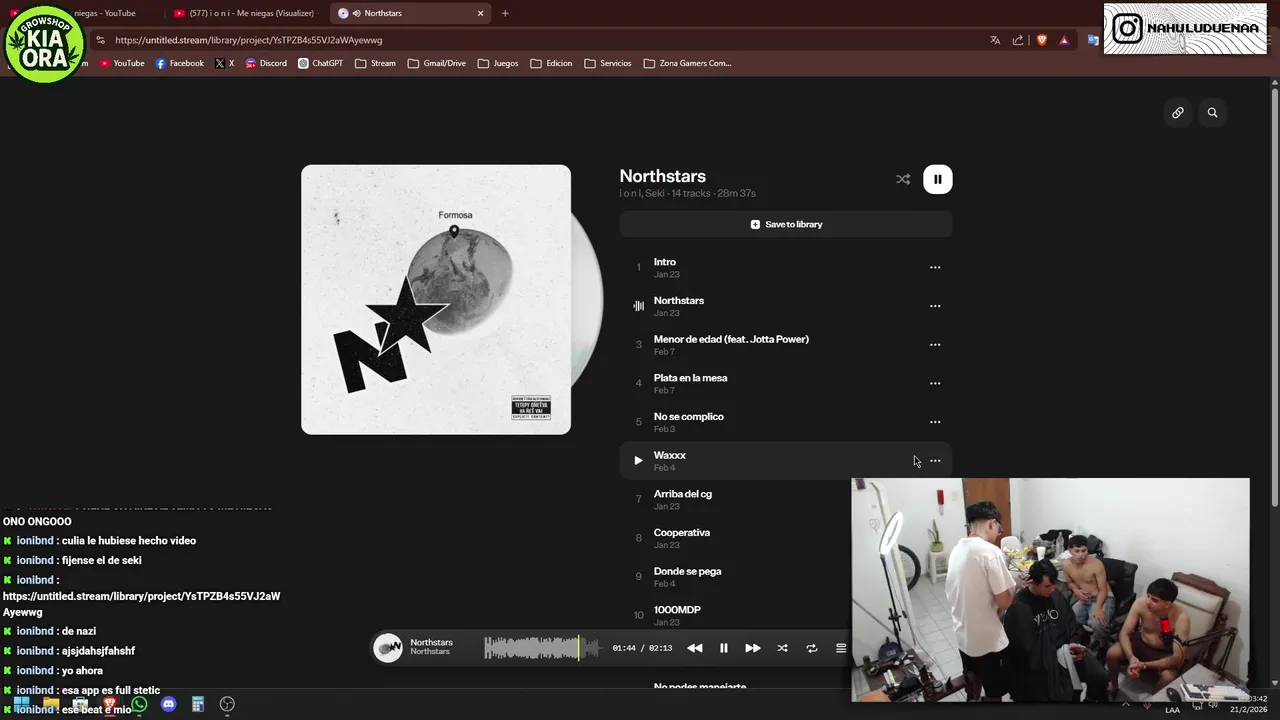The width and height of the screenshot is (1280, 720).
Task: Copy the project link icon
Action: tap(1178, 113)
